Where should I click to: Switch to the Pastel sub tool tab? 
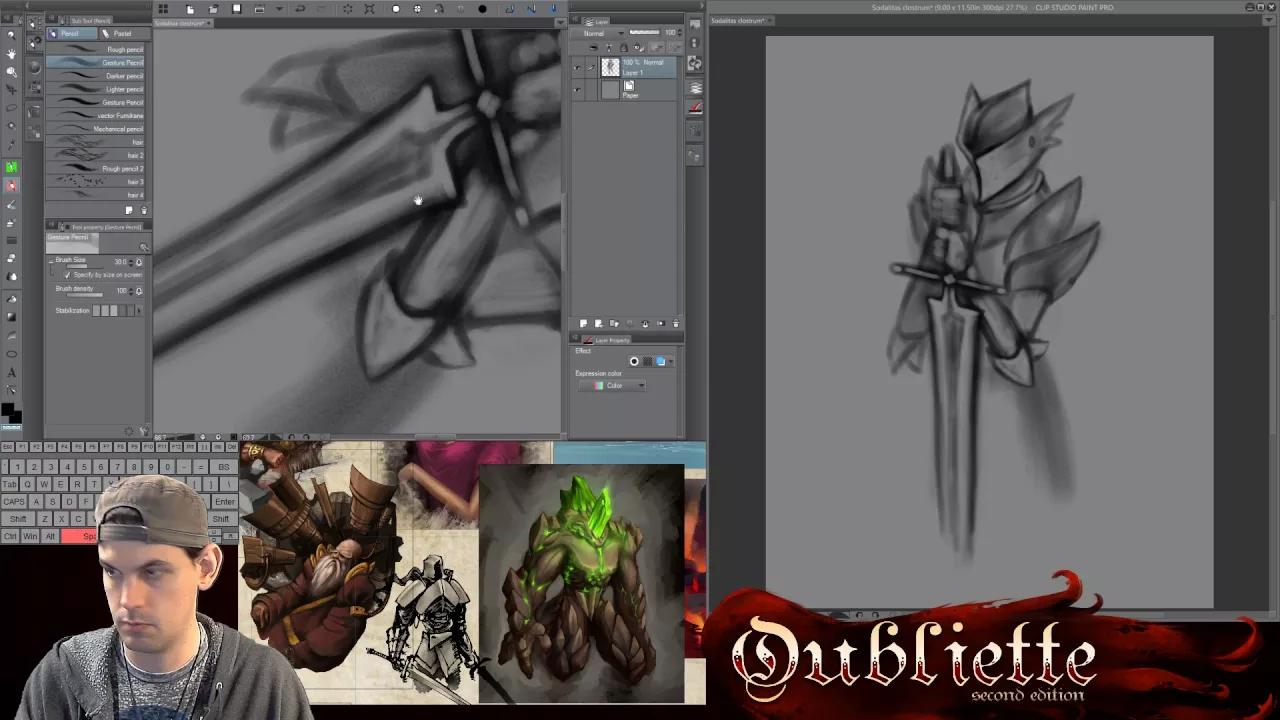coord(122,34)
